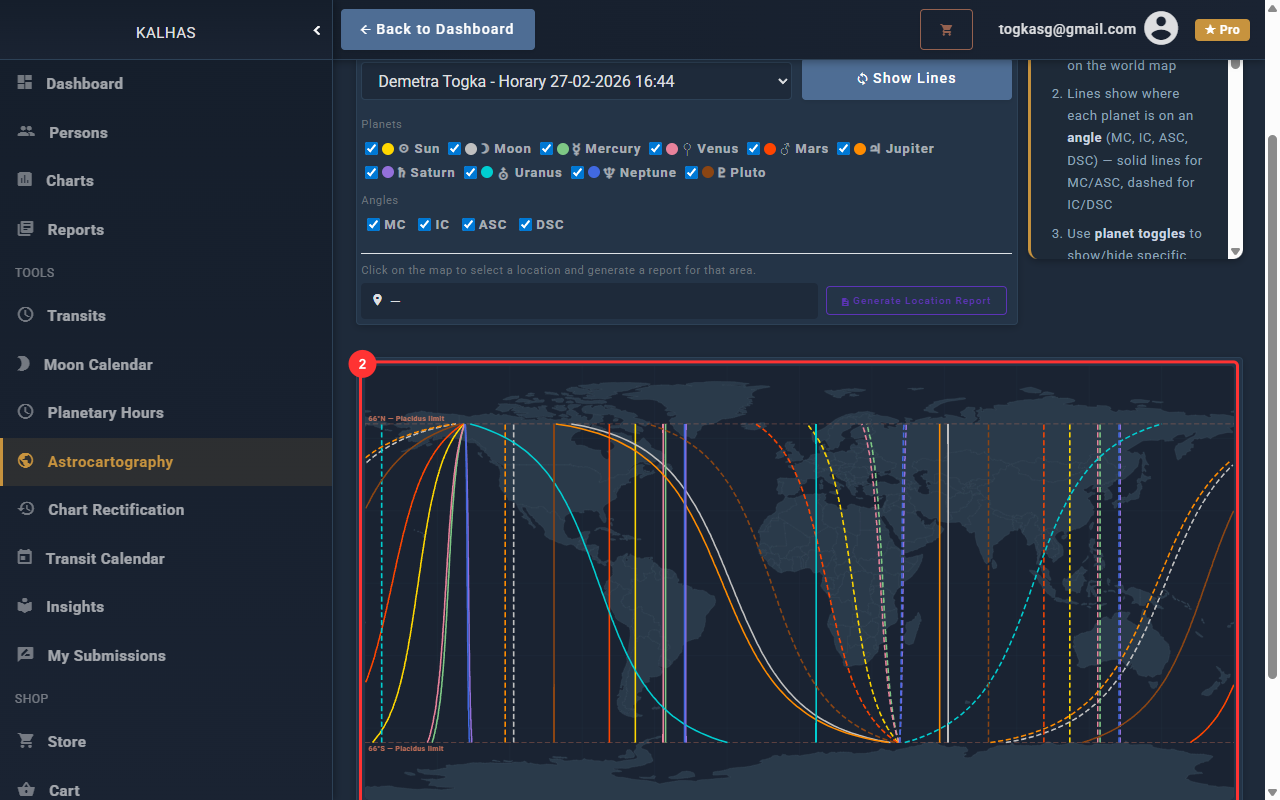This screenshot has width=1280, height=800.
Task: Click the Chart Rectification history icon
Action: pos(27,509)
